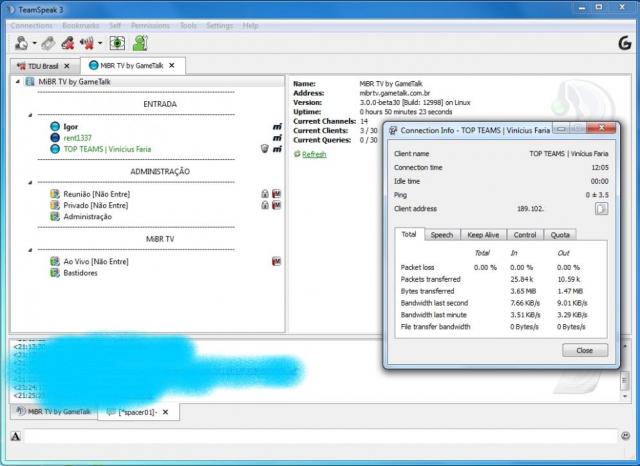The width and height of the screenshot is (640, 466).
Task: Select the [*spacer01]- chat tab
Action: pos(138,412)
